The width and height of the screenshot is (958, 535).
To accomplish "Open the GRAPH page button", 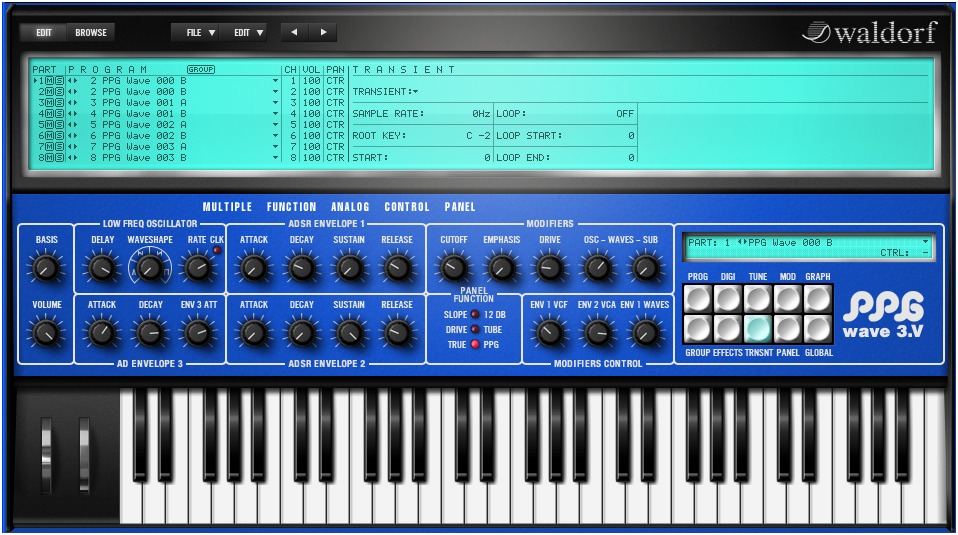I will pos(817,299).
